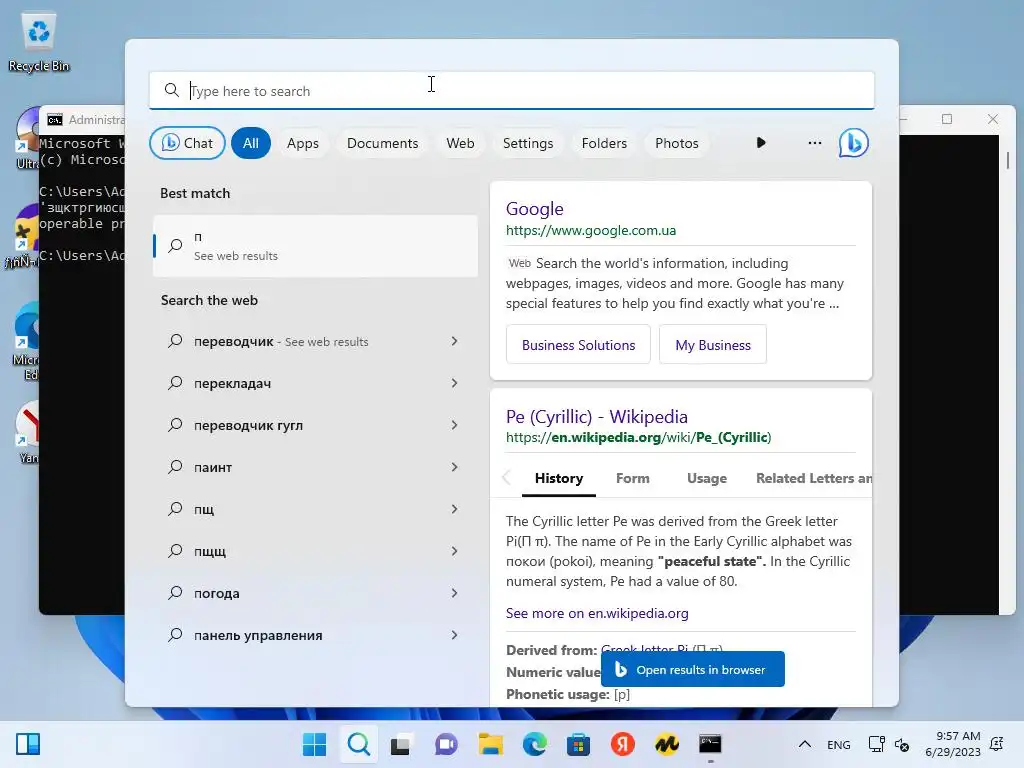Image resolution: width=1024 pixels, height=768 pixels.
Task: Expand arrow for погода suggestion
Action: tap(455, 593)
